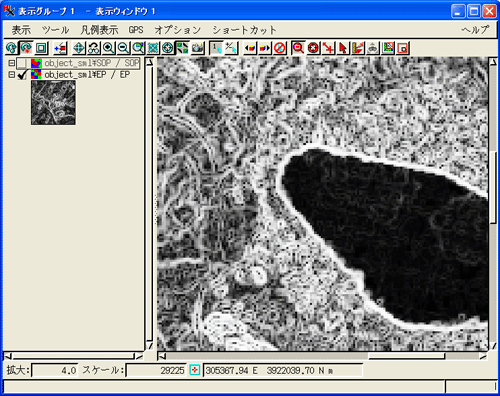Click the small red crosshair coordinate button
The height and width of the screenshot is (396, 500).
(195, 370)
